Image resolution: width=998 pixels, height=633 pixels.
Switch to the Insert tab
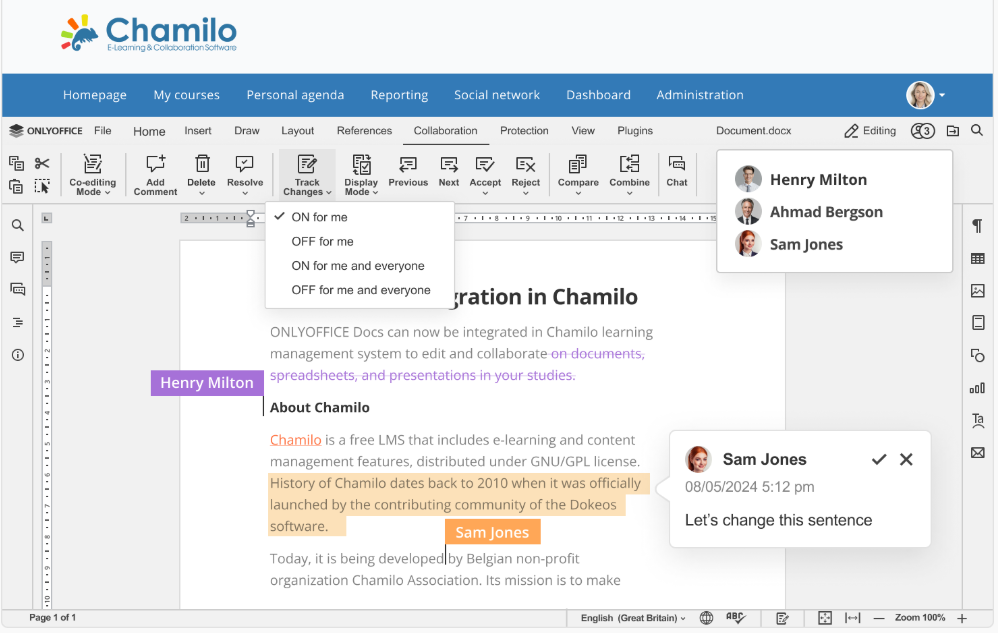tap(198, 130)
